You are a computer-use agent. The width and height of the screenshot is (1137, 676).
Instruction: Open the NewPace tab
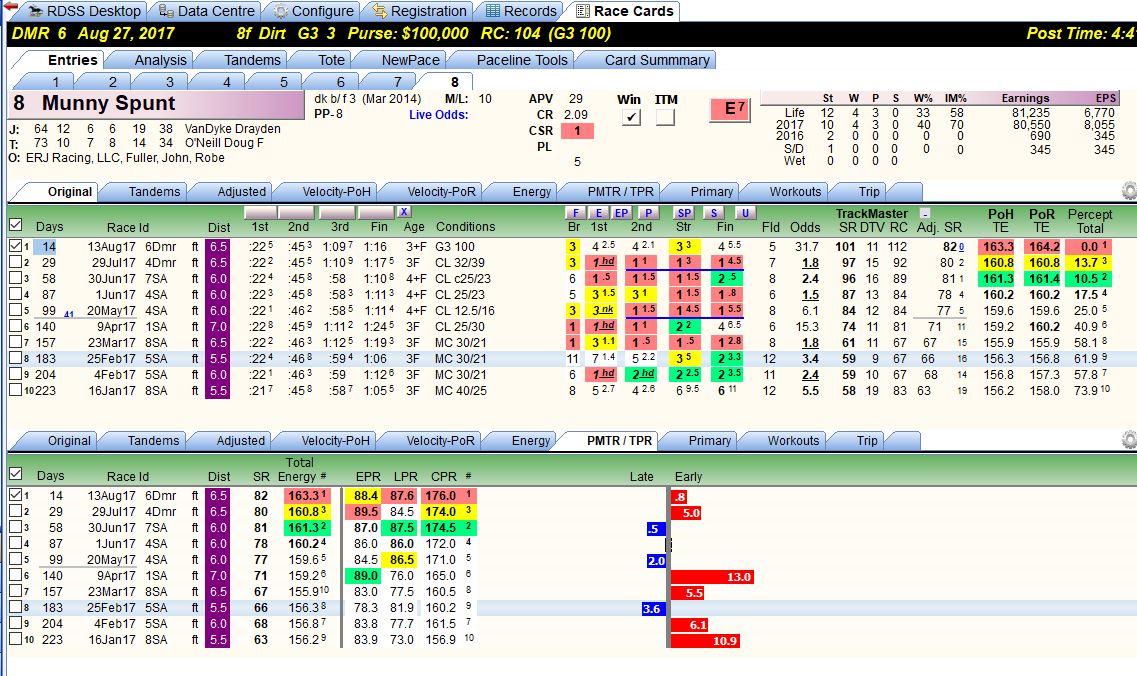click(410, 60)
